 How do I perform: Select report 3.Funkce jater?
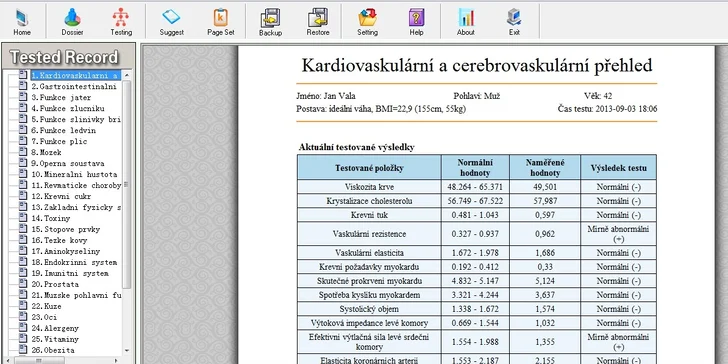point(61,98)
